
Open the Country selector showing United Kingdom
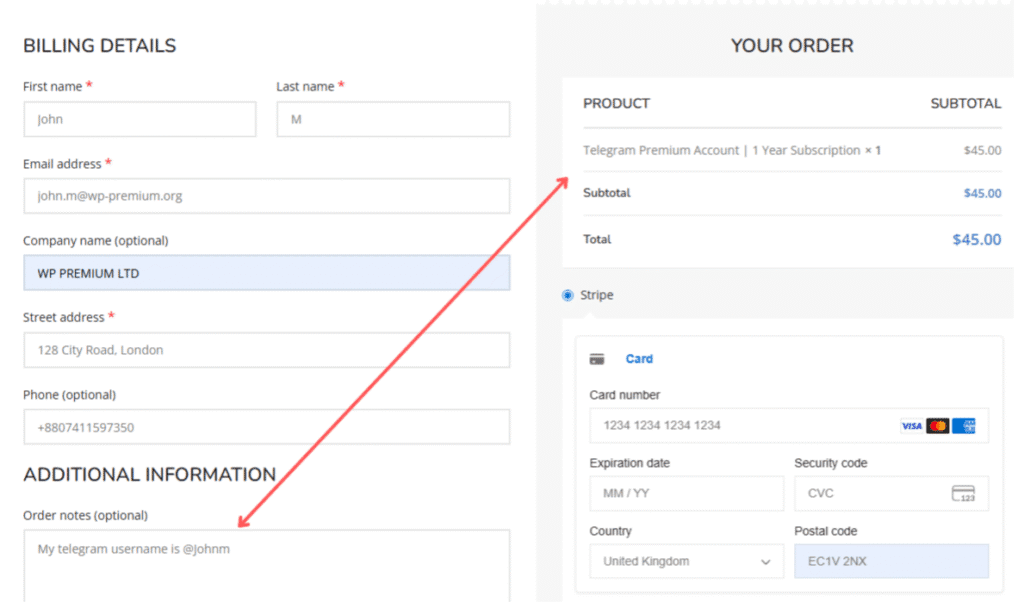(x=687, y=561)
